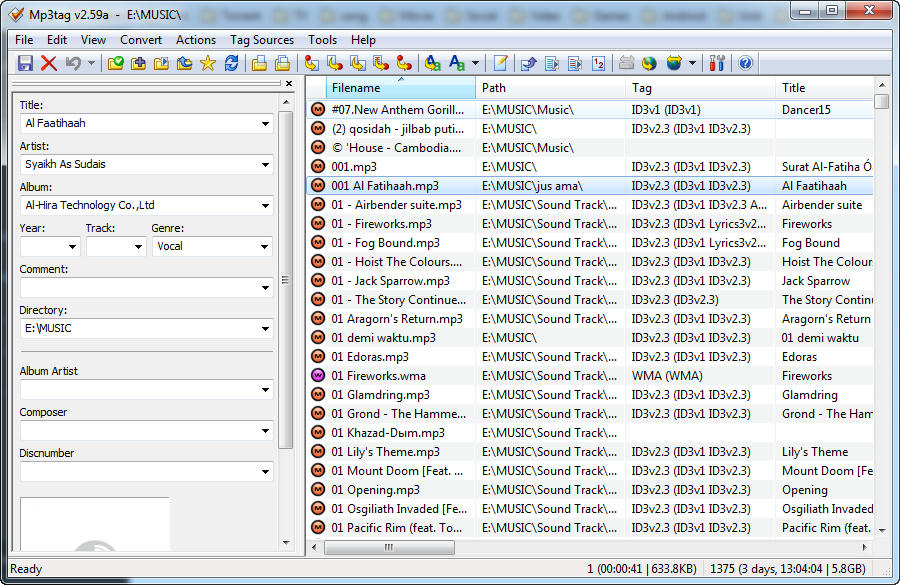Click the Export icon

coord(528,63)
